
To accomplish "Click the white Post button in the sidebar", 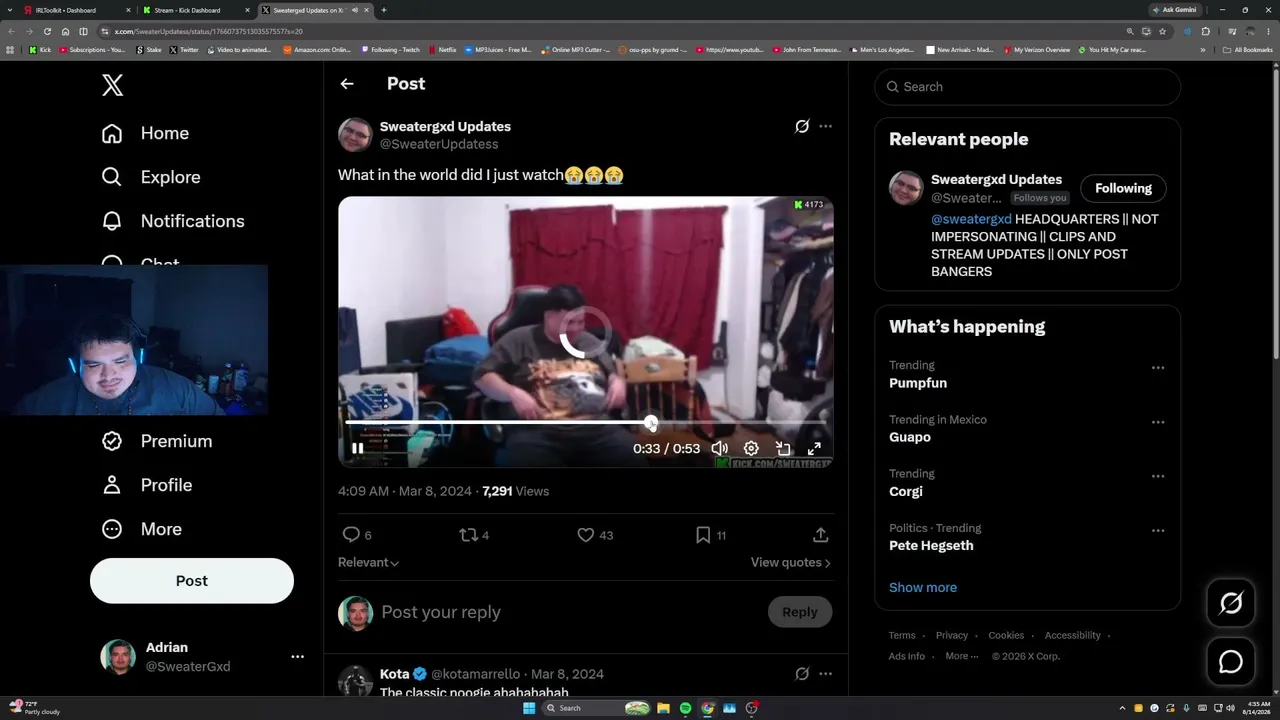I will (192, 581).
